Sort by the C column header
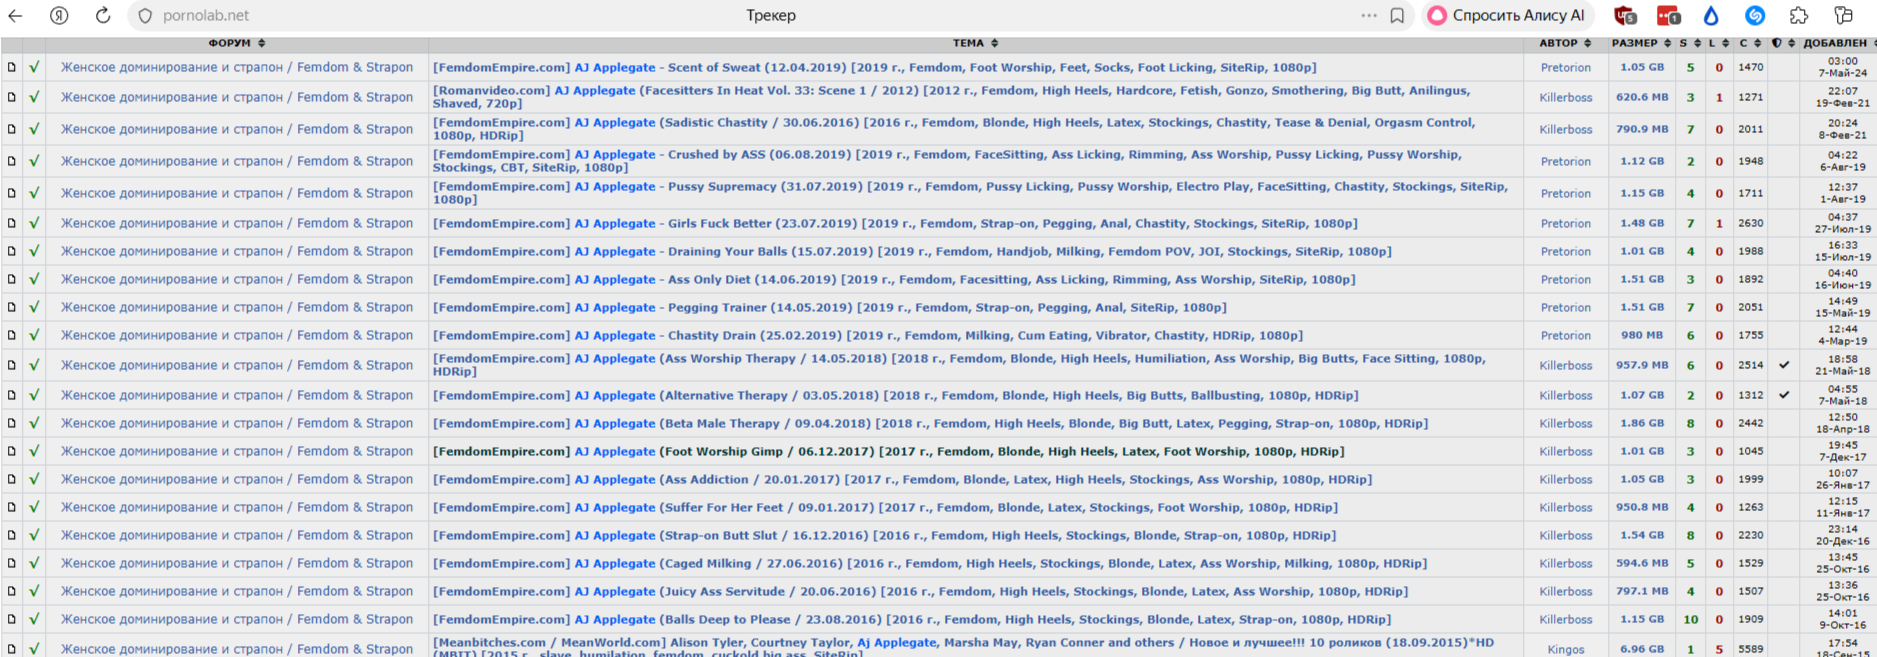Screen dimensions: 1877x657 1750,43
